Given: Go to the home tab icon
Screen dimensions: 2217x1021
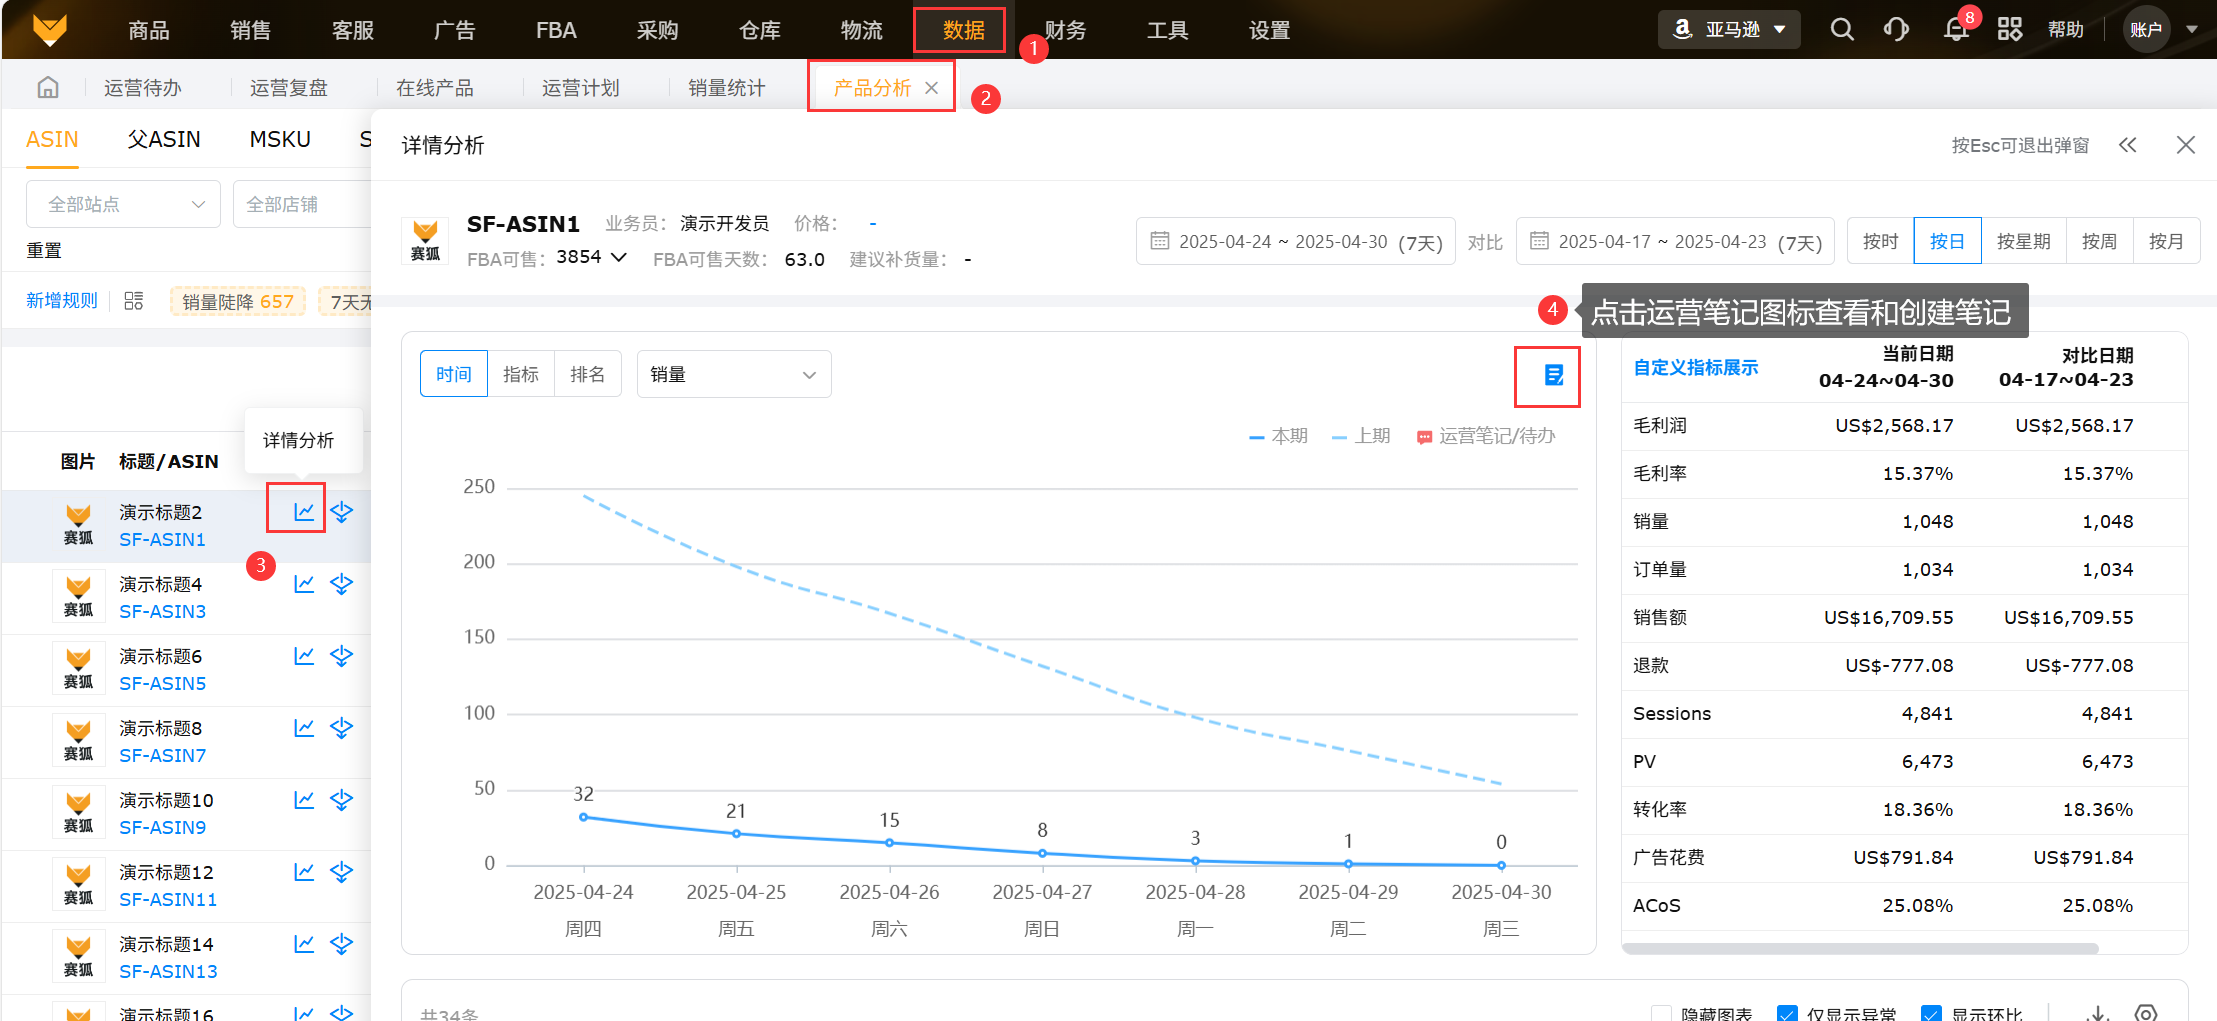Looking at the screenshot, I should 48,88.
